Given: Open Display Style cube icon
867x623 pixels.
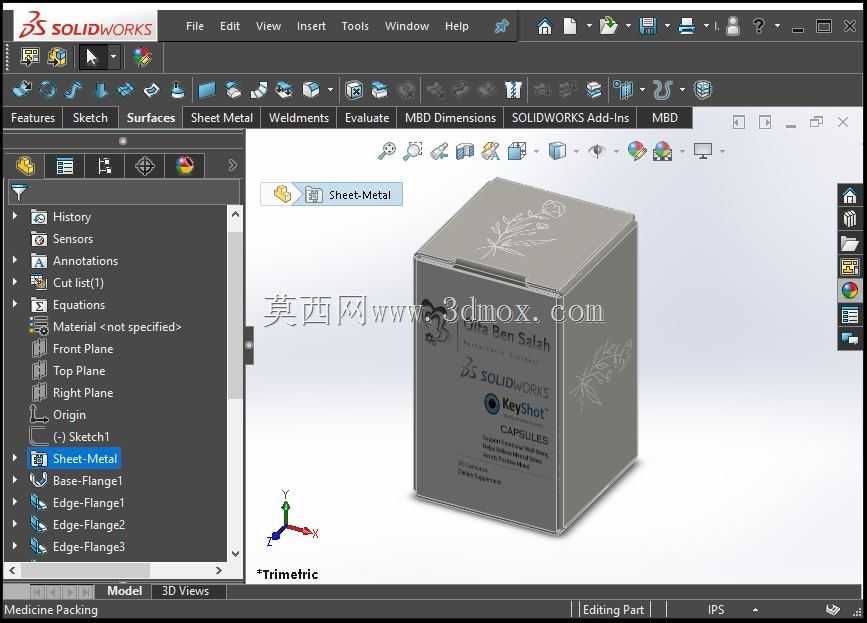Looking at the screenshot, I should point(557,150).
